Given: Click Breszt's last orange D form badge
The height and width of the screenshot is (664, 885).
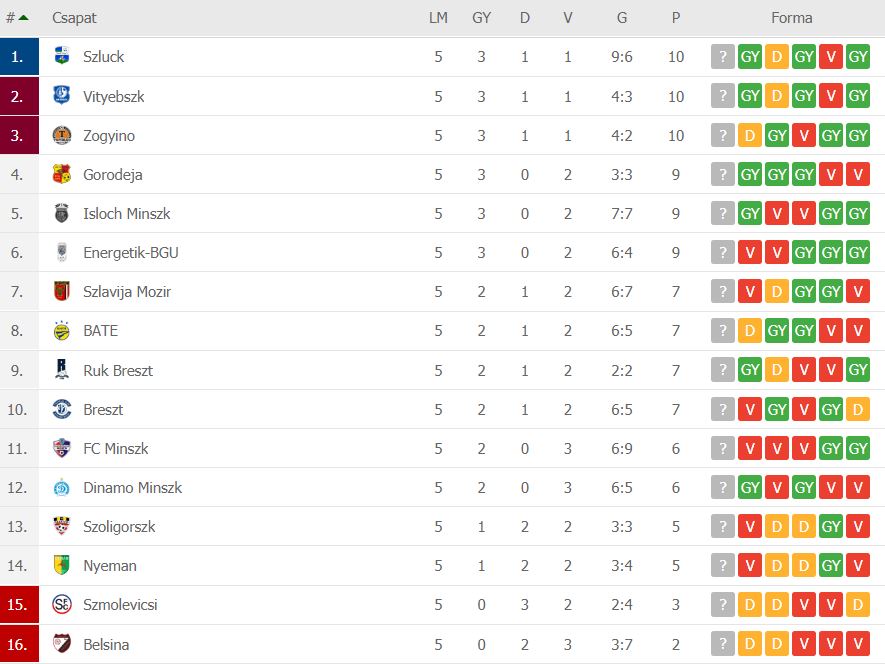Looking at the screenshot, I should [x=858, y=409].
